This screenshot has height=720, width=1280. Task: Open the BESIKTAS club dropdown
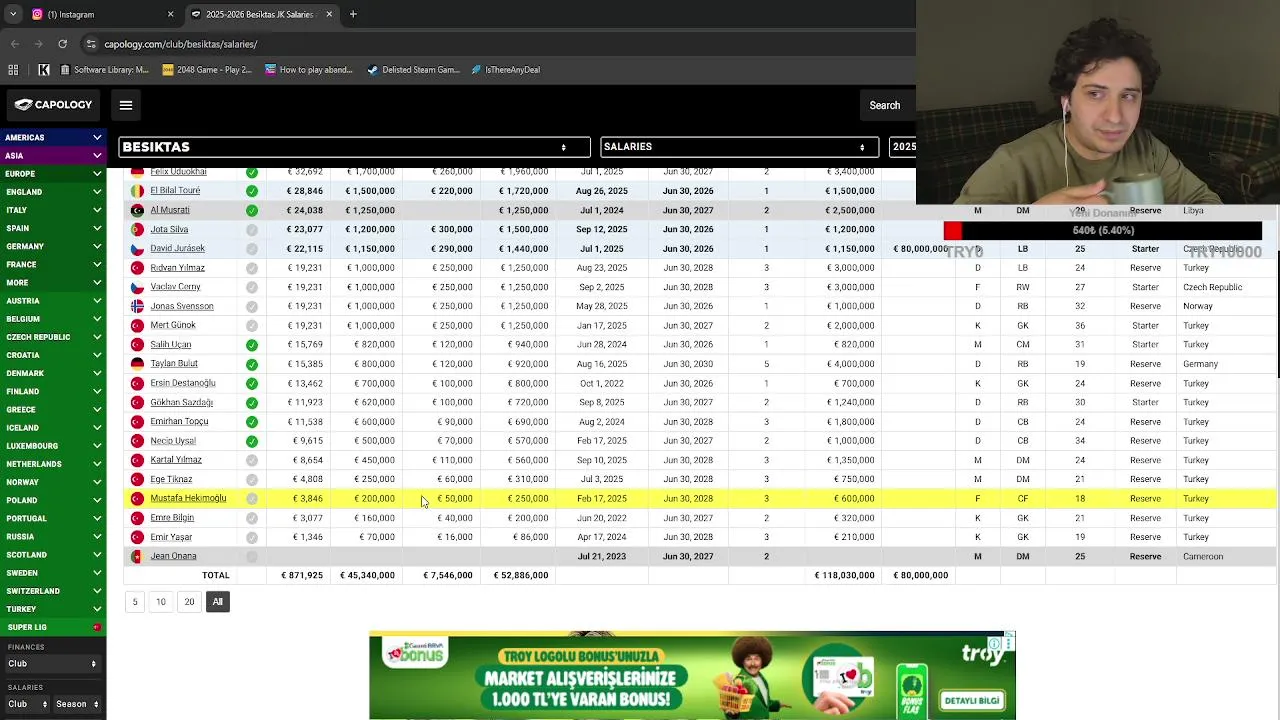354,147
